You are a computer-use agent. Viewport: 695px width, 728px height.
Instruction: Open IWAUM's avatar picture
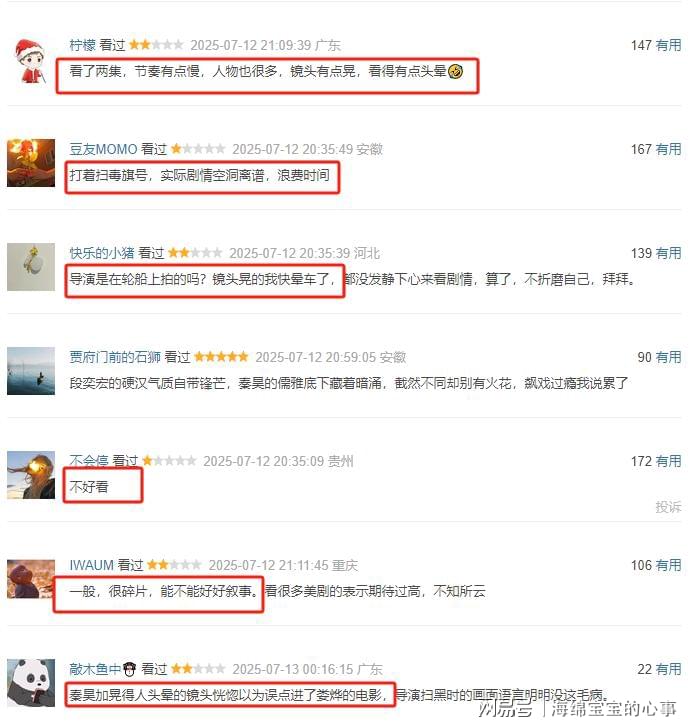click(x=31, y=579)
